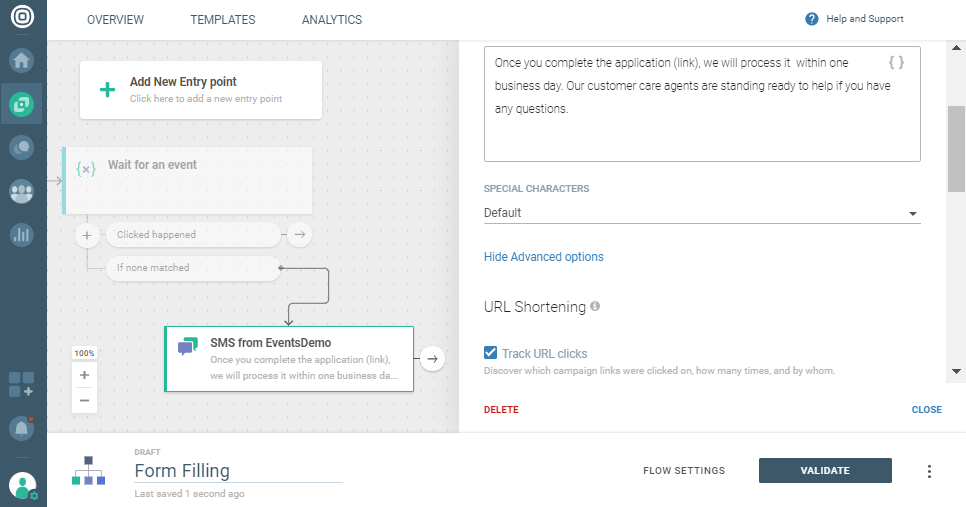Viewport: 966px width, 507px height.
Task: Open the Analytics chart icon in sidebar
Action: pyautogui.click(x=21, y=235)
